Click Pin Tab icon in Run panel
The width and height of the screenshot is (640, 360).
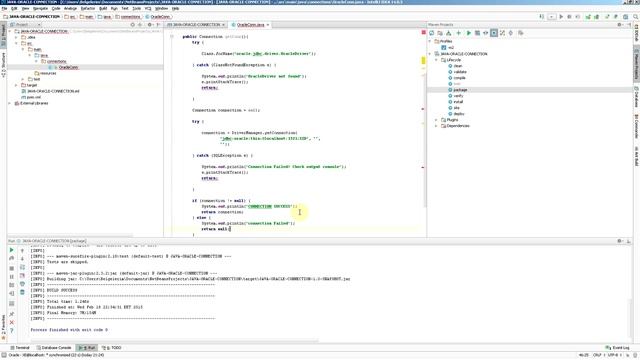11,314
